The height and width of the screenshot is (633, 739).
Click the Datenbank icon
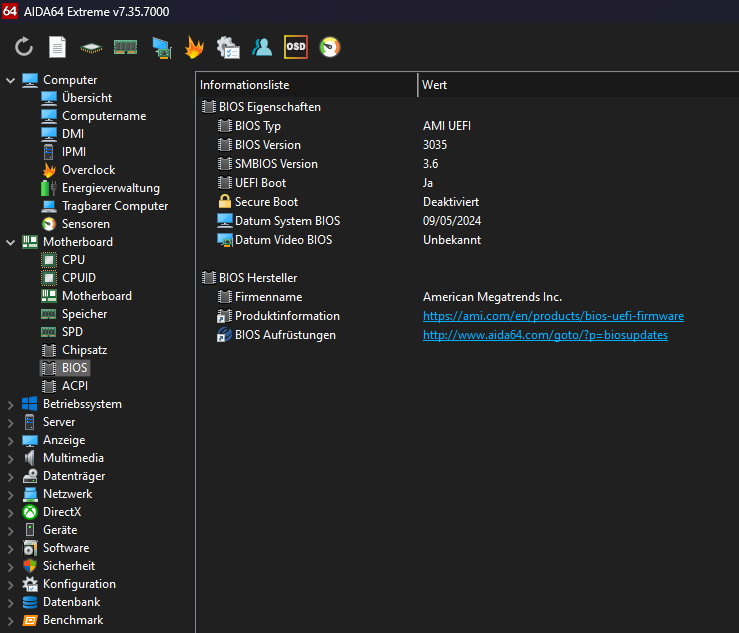point(30,602)
